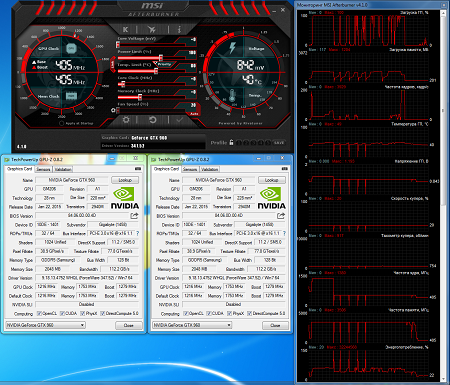The height and width of the screenshot is (385, 450).
Task: Click the monitoring window vertical scrollbar
Action: [443, 108]
